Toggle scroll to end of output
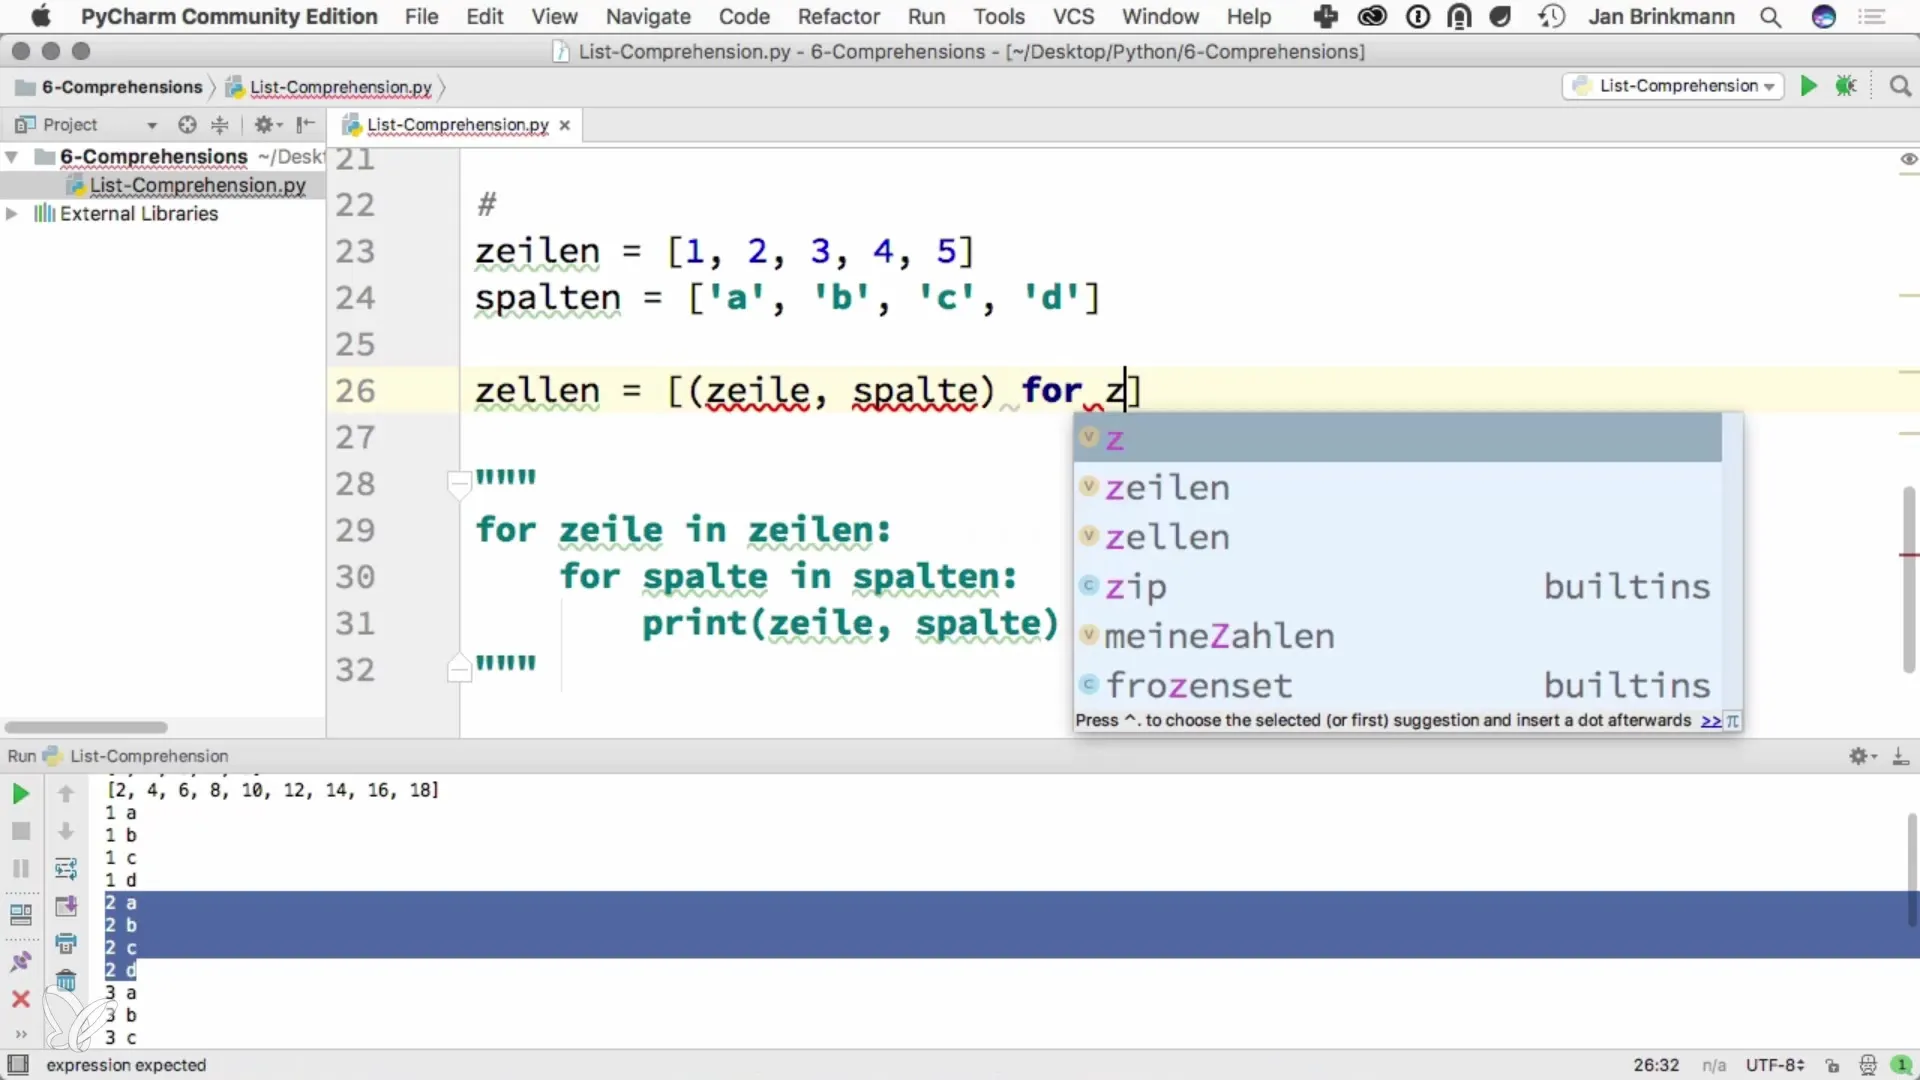 [66, 906]
